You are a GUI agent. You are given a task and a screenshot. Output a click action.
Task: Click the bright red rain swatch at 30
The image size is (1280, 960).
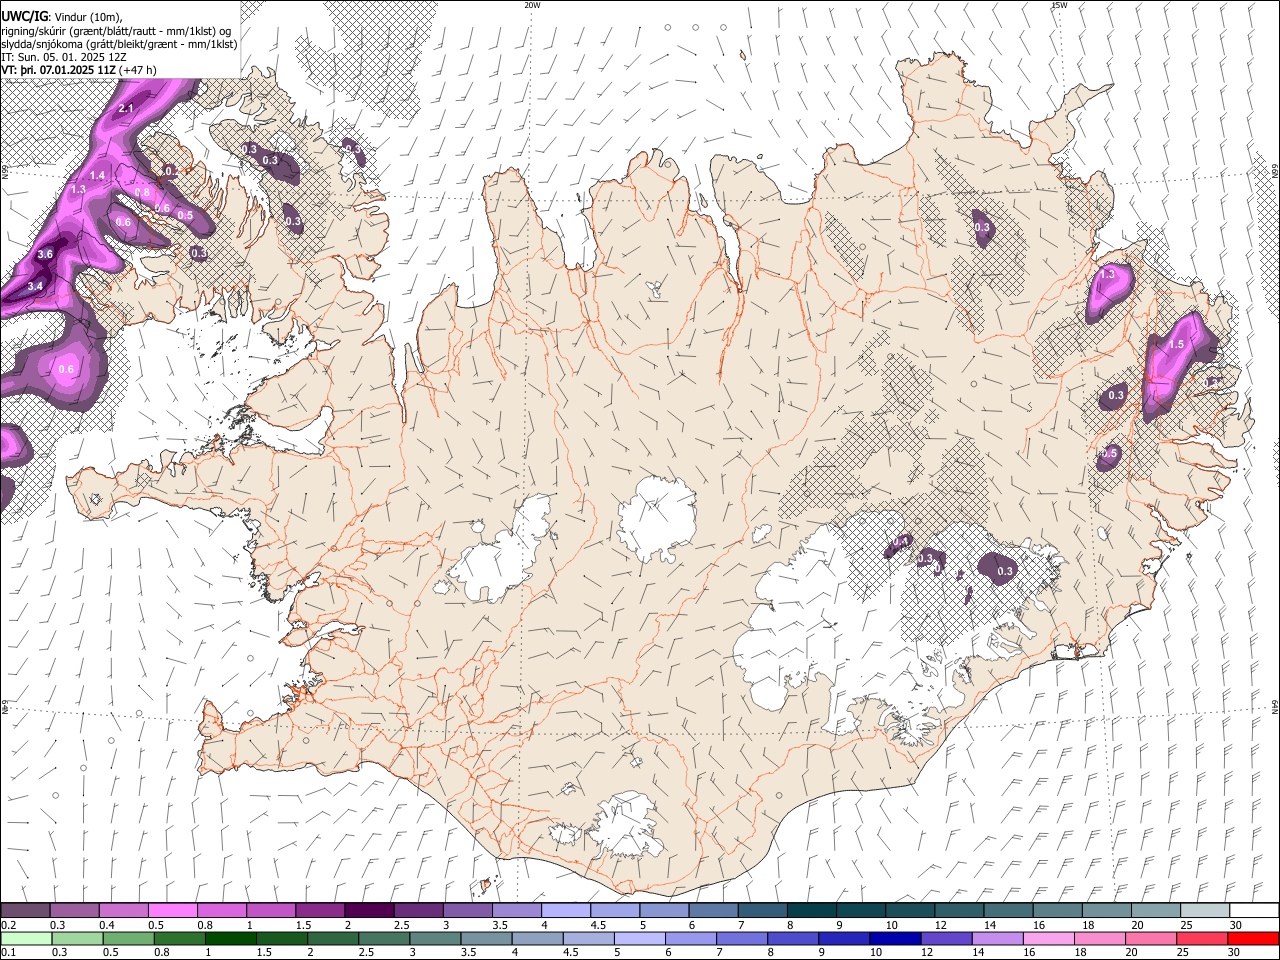(x=1253, y=938)
